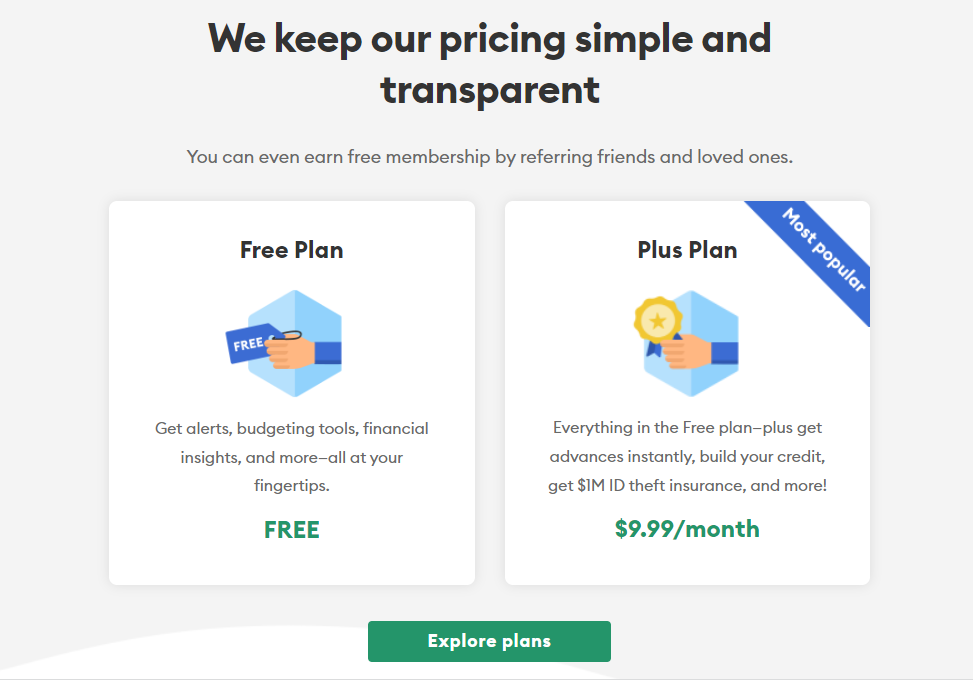973x681 pixels.
Task: Click the green FREE price text
Action: (291, 530)
